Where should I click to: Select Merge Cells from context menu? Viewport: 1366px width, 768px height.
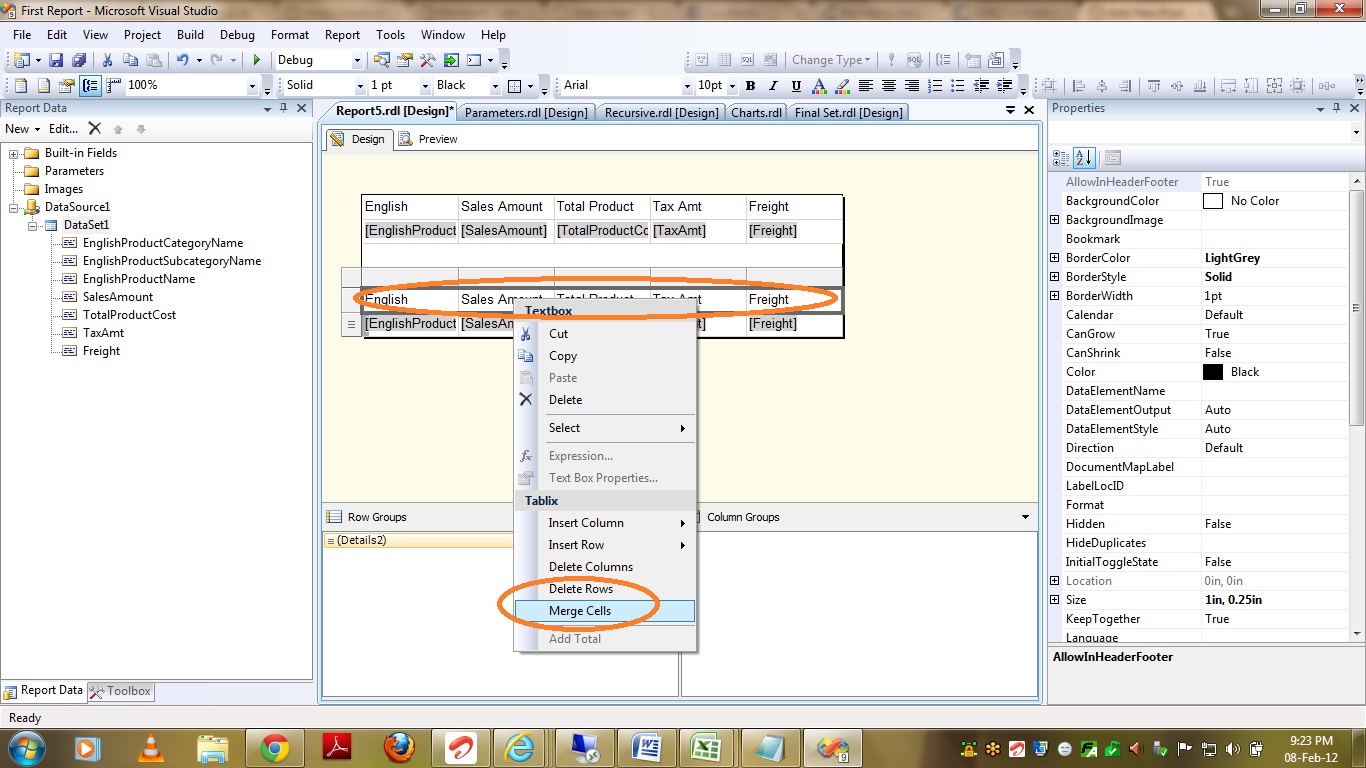point(580,611)
